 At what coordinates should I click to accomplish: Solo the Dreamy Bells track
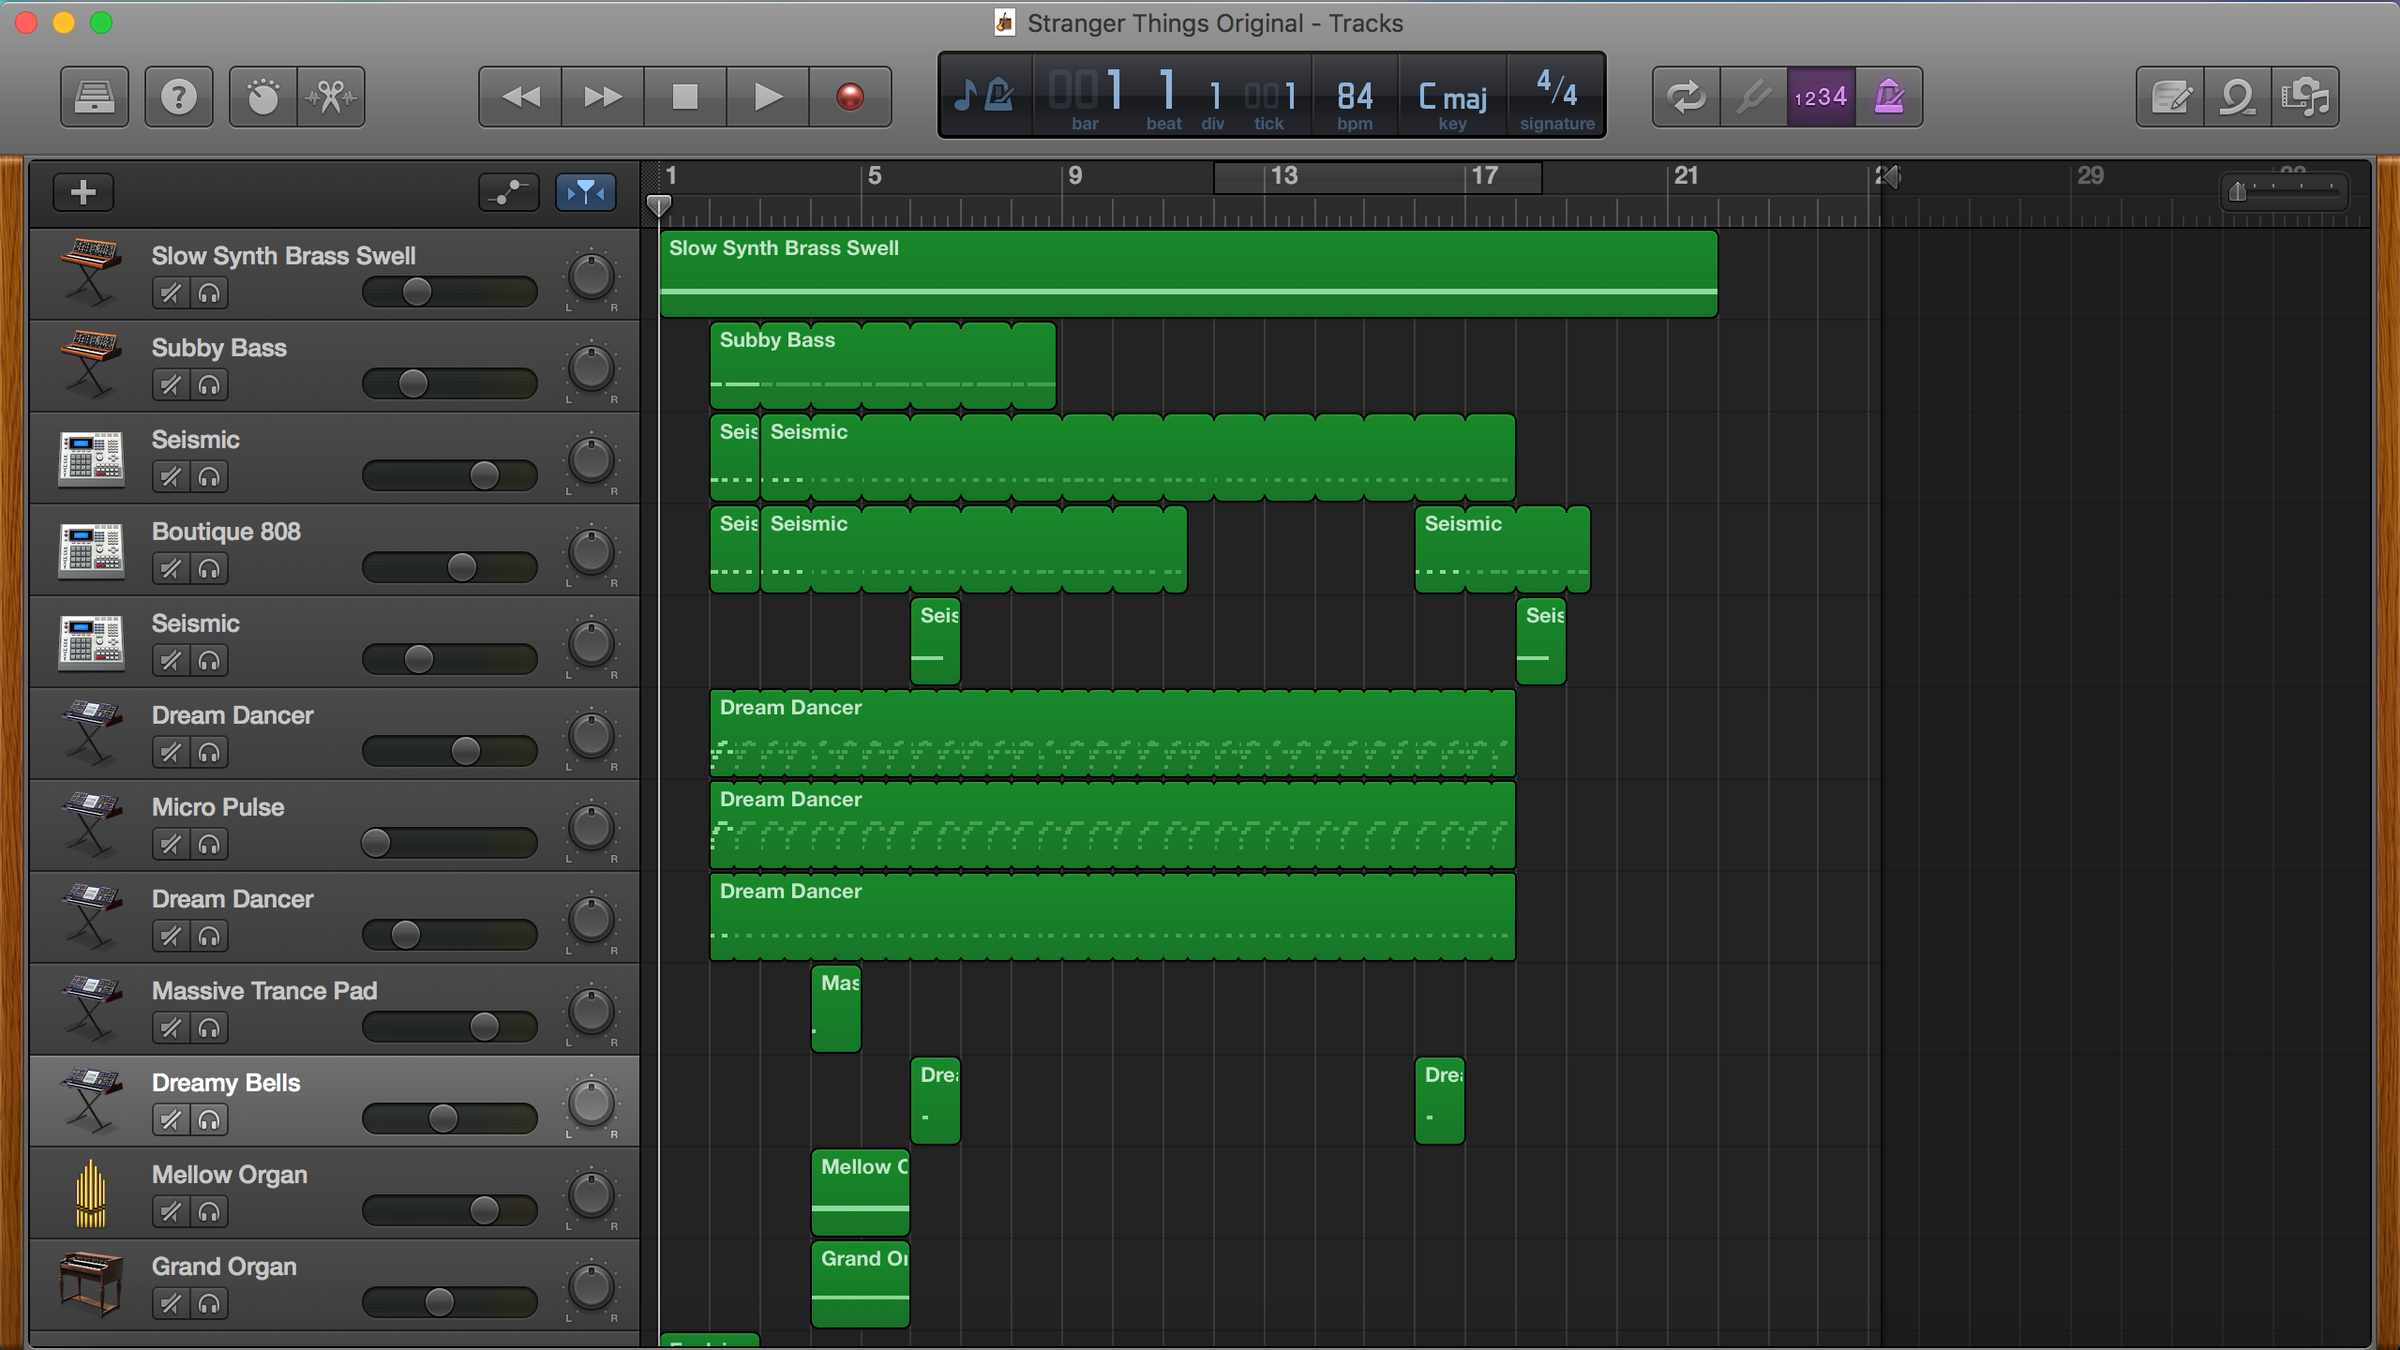(x=209, y=1120)
